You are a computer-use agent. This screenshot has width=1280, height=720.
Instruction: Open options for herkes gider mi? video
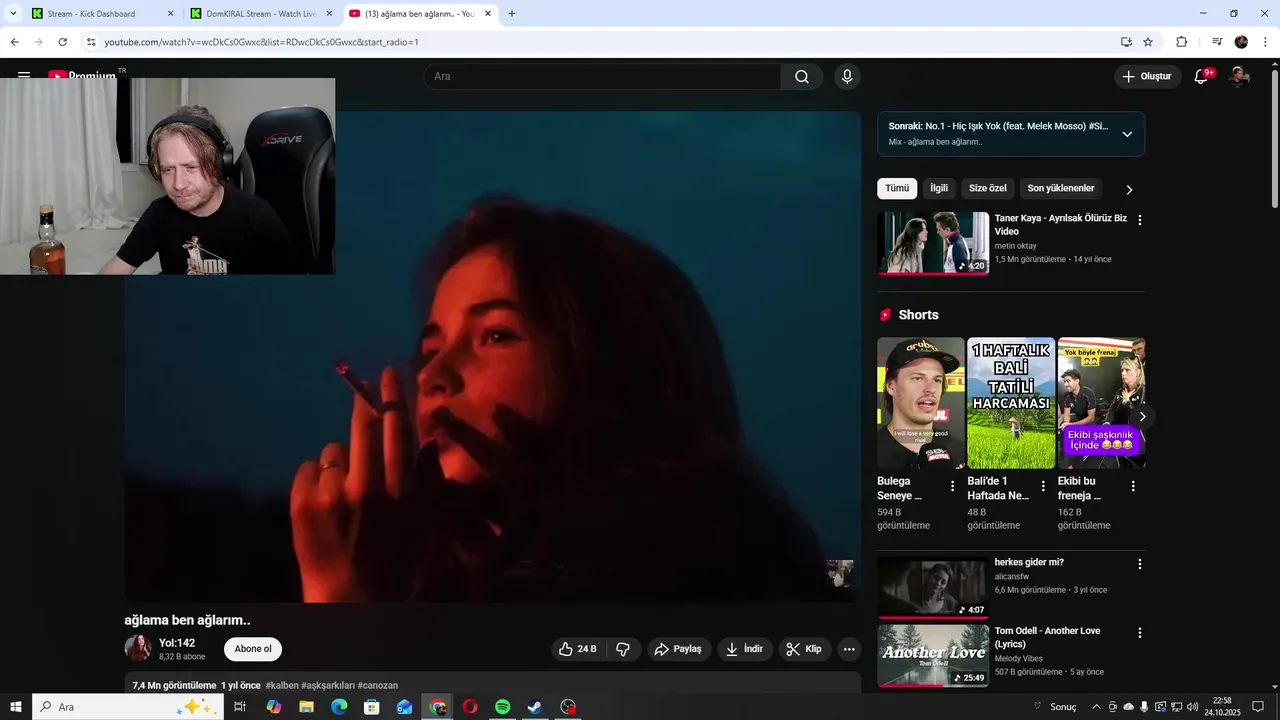(x=1139, y=564)
